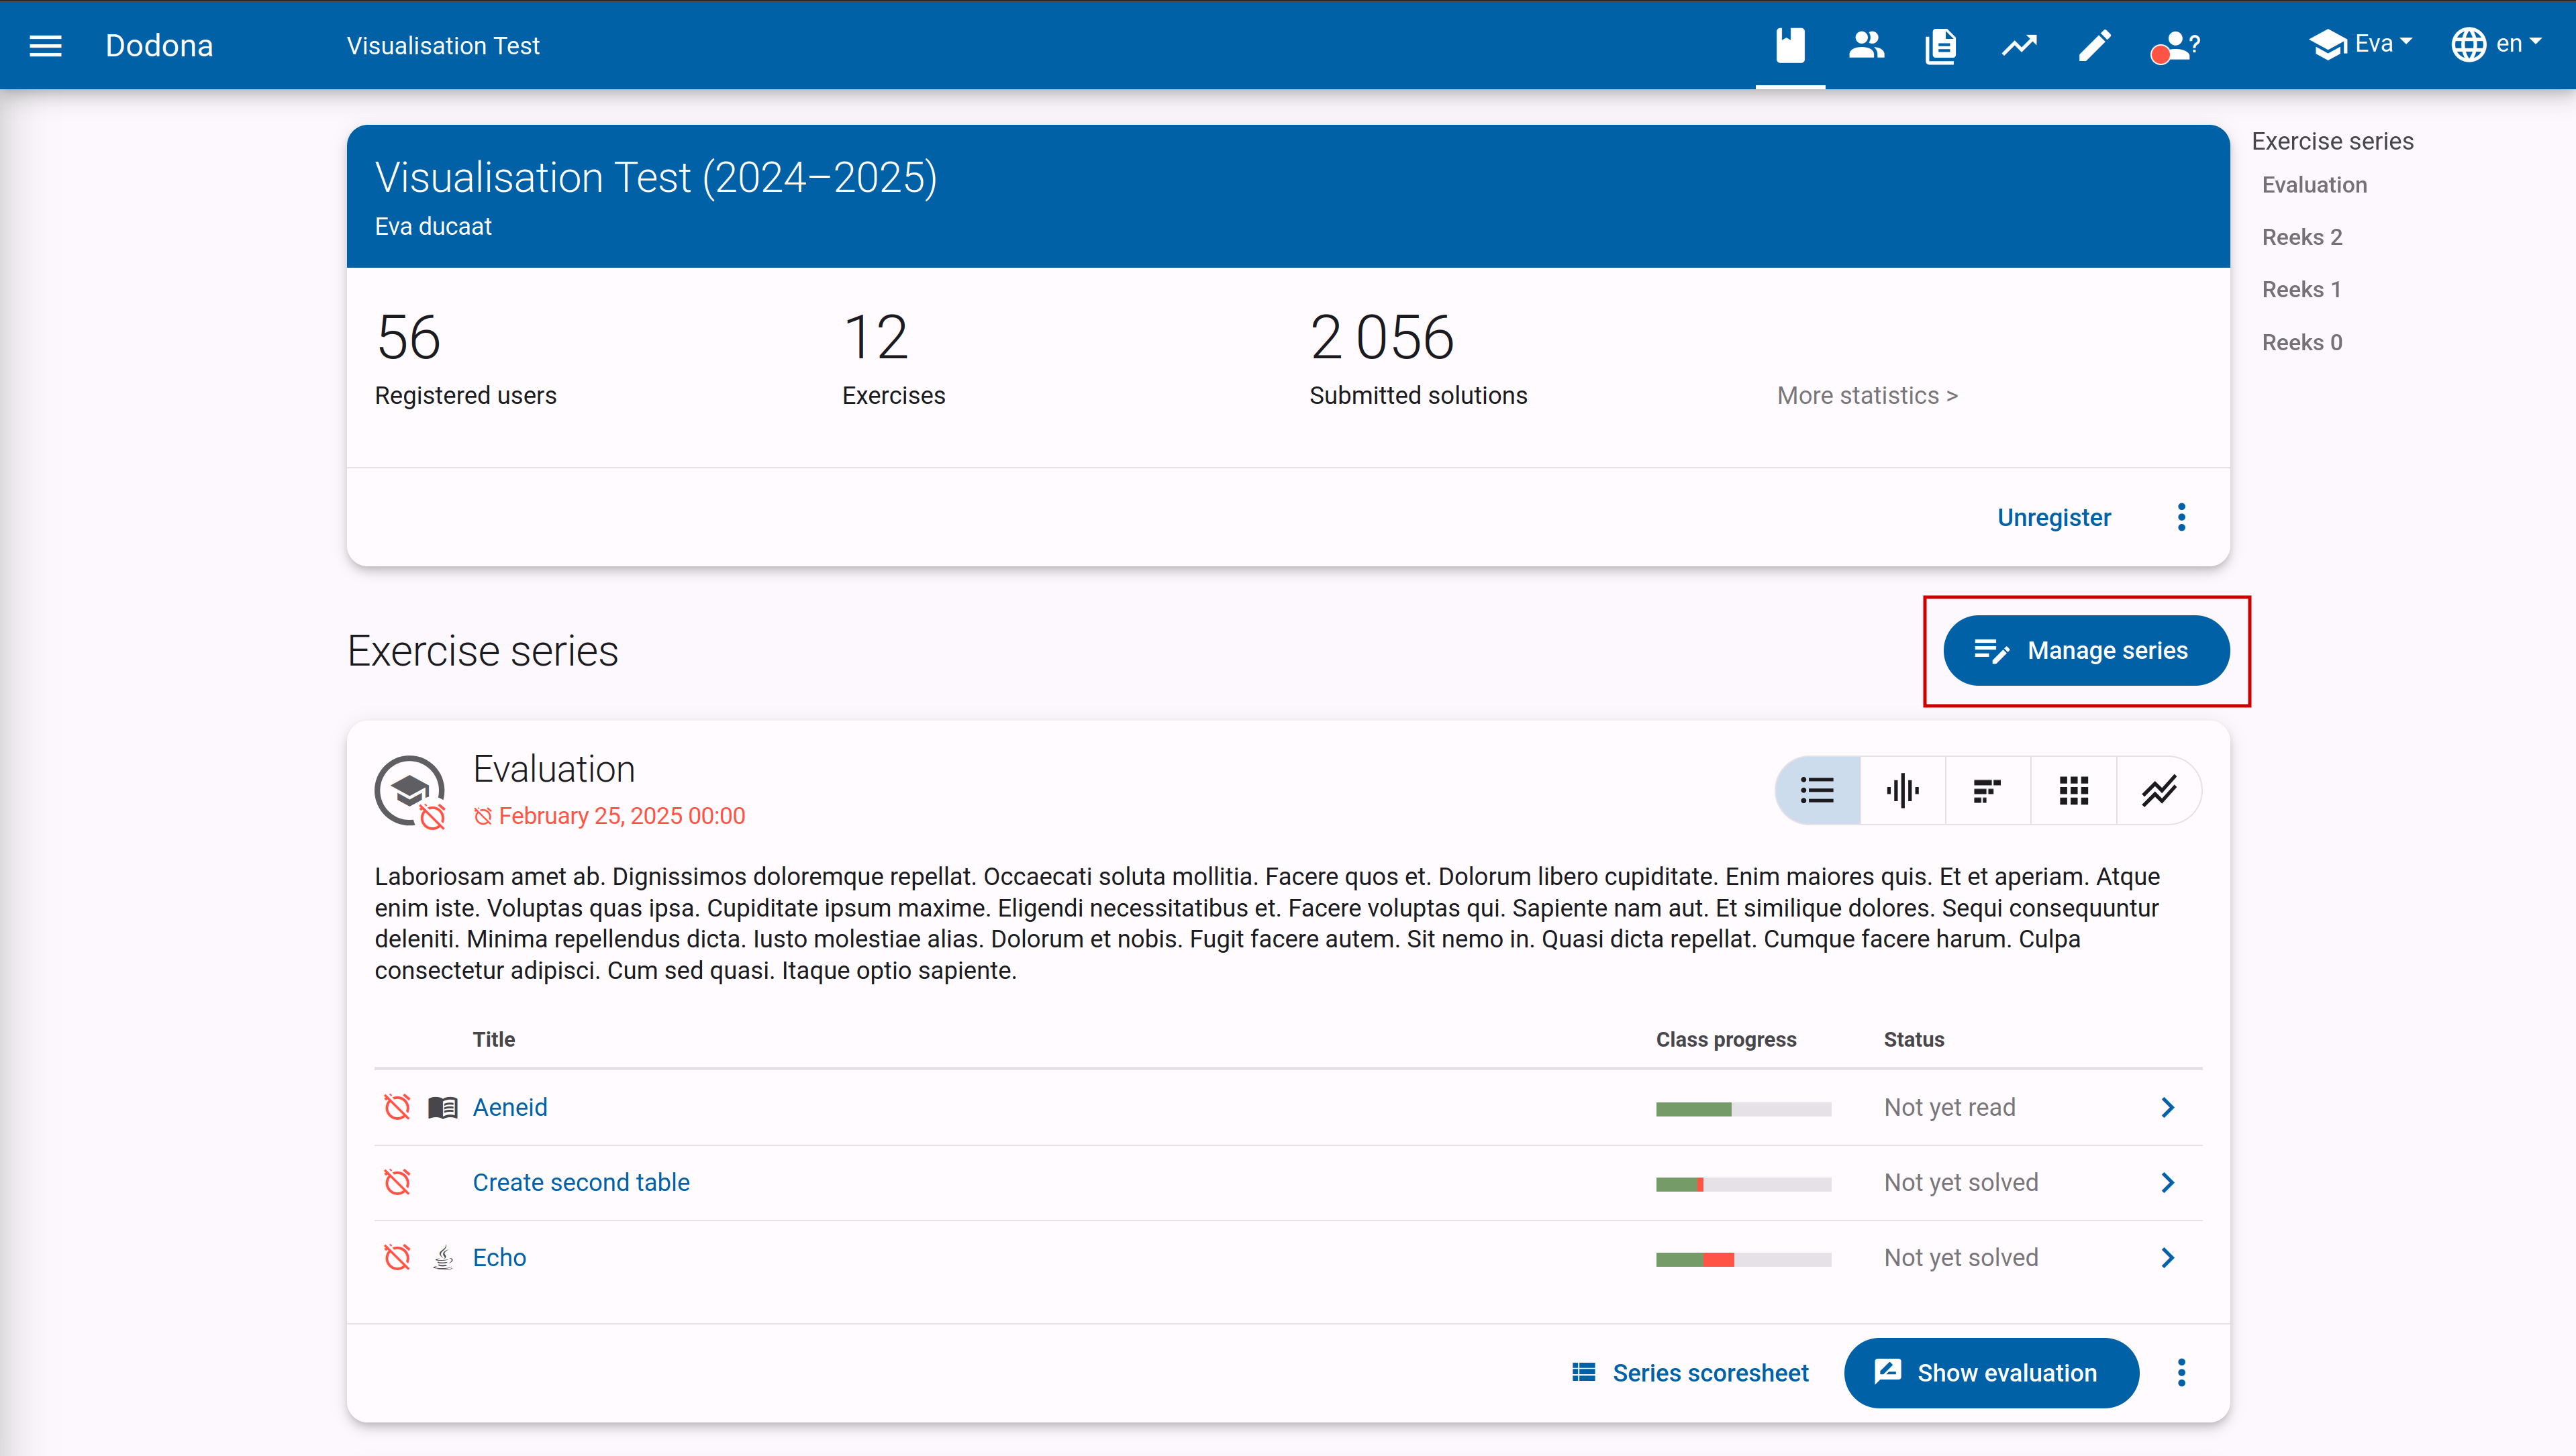Viewport: 2576px width, 1456px height.
Task: Click the 56 Registered users statistic
Action: click(465, 359)
